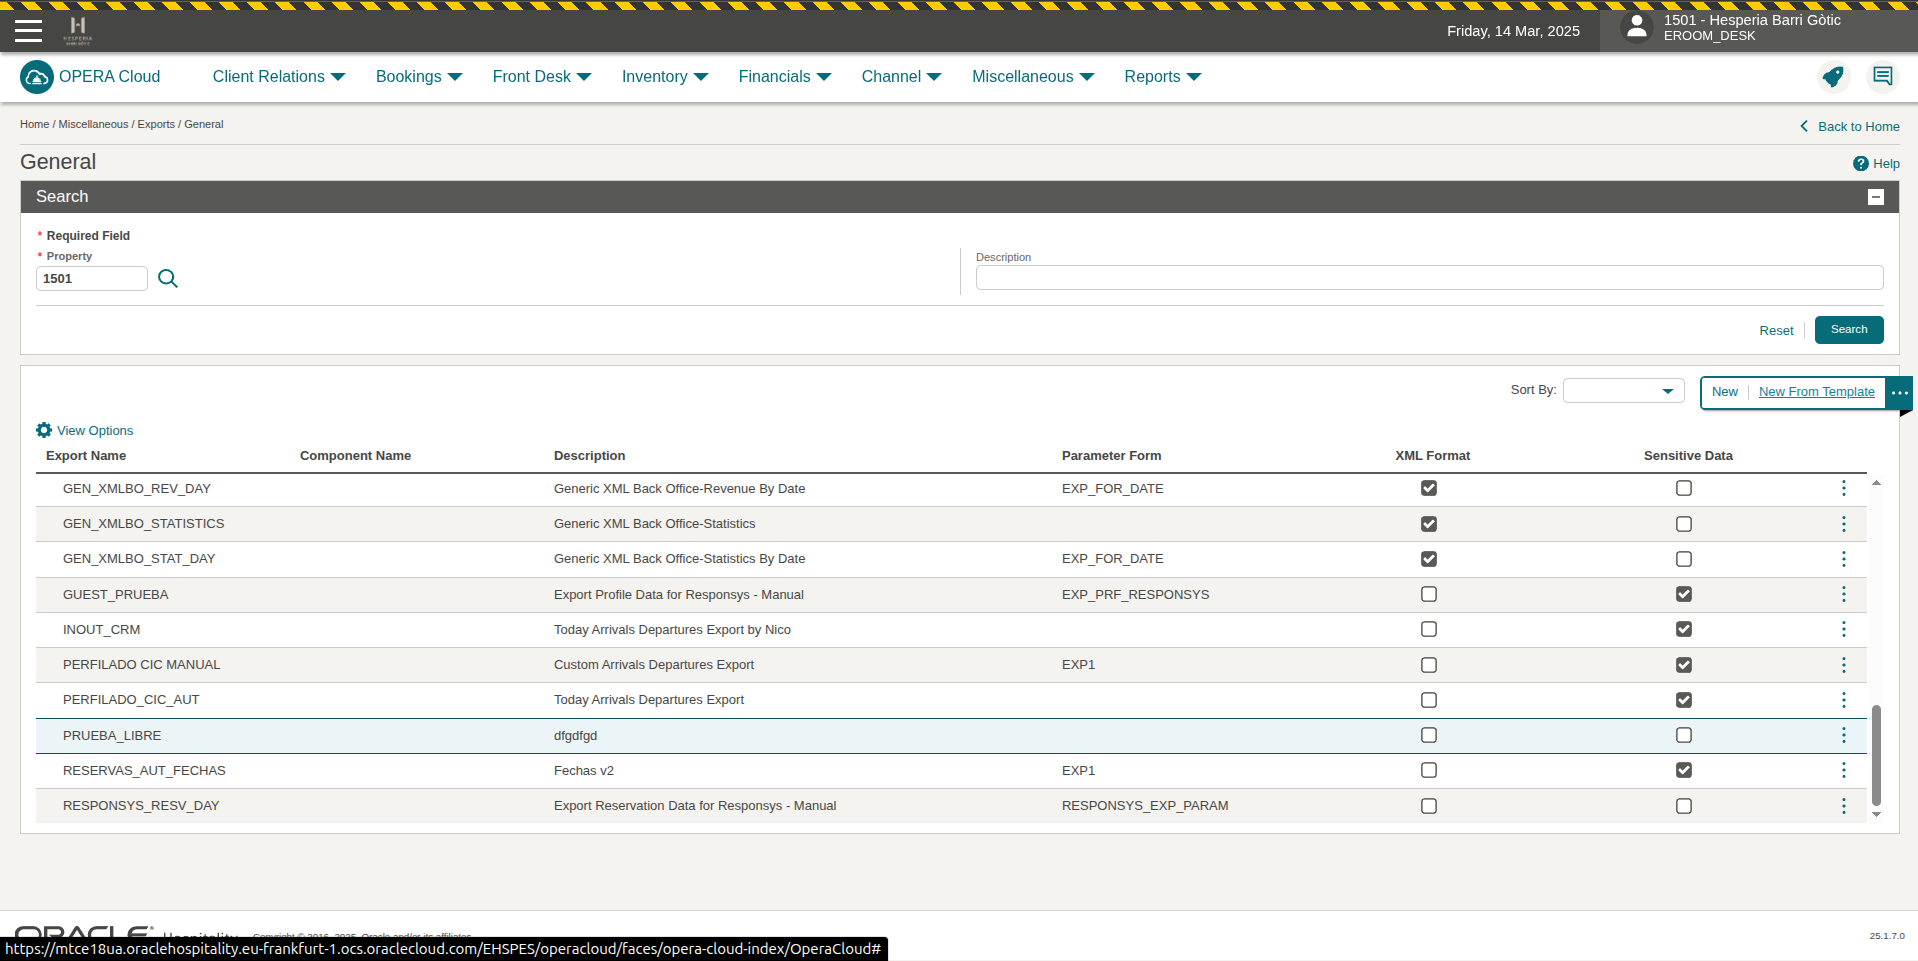Open the notifications message icon

coord(1882,77)
